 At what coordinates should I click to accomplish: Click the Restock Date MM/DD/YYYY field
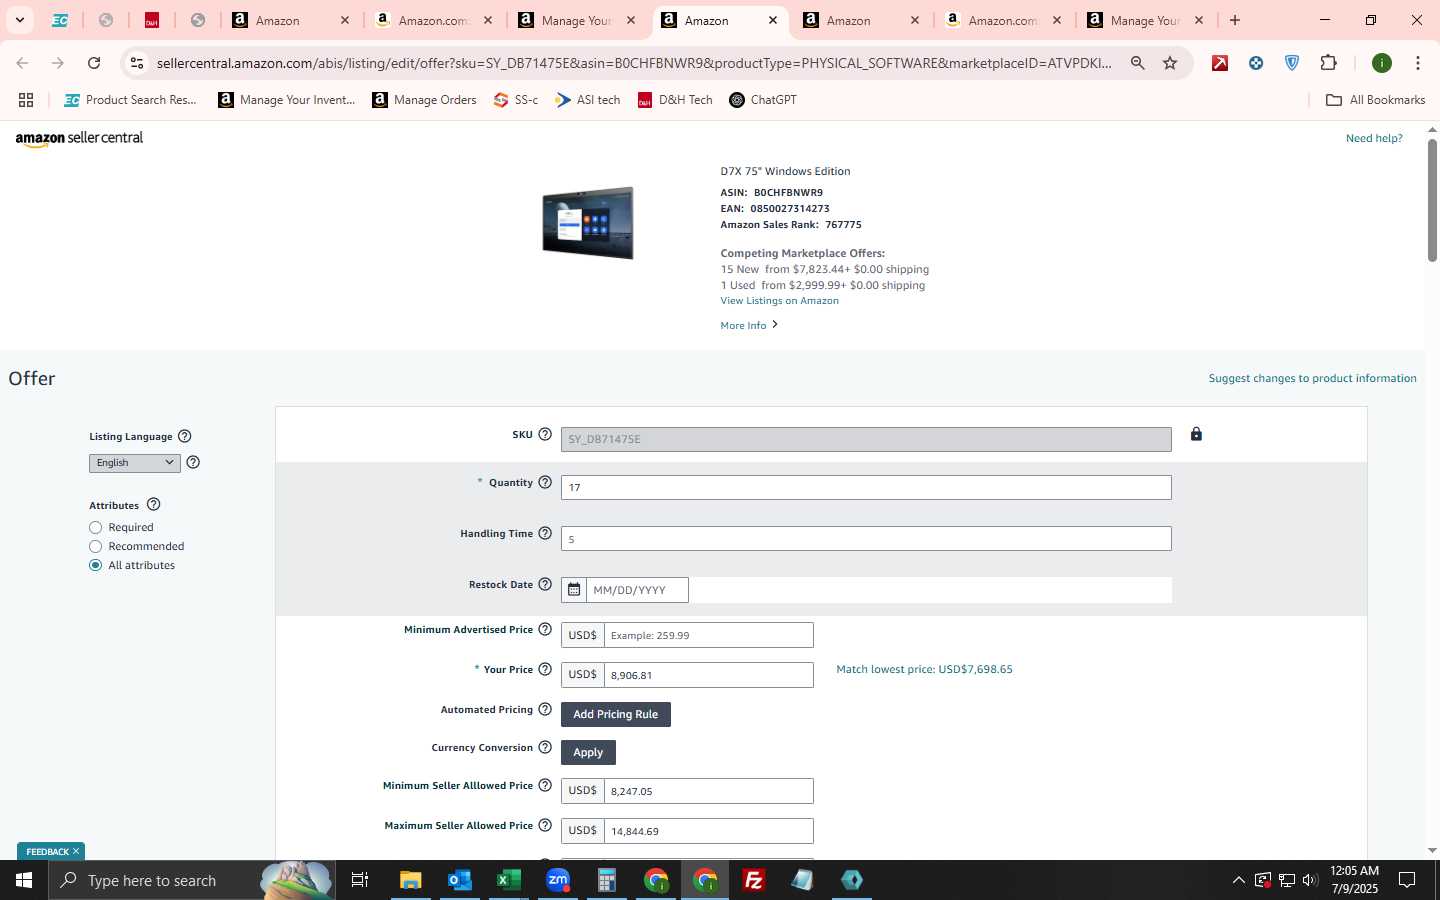coord(637,590)
